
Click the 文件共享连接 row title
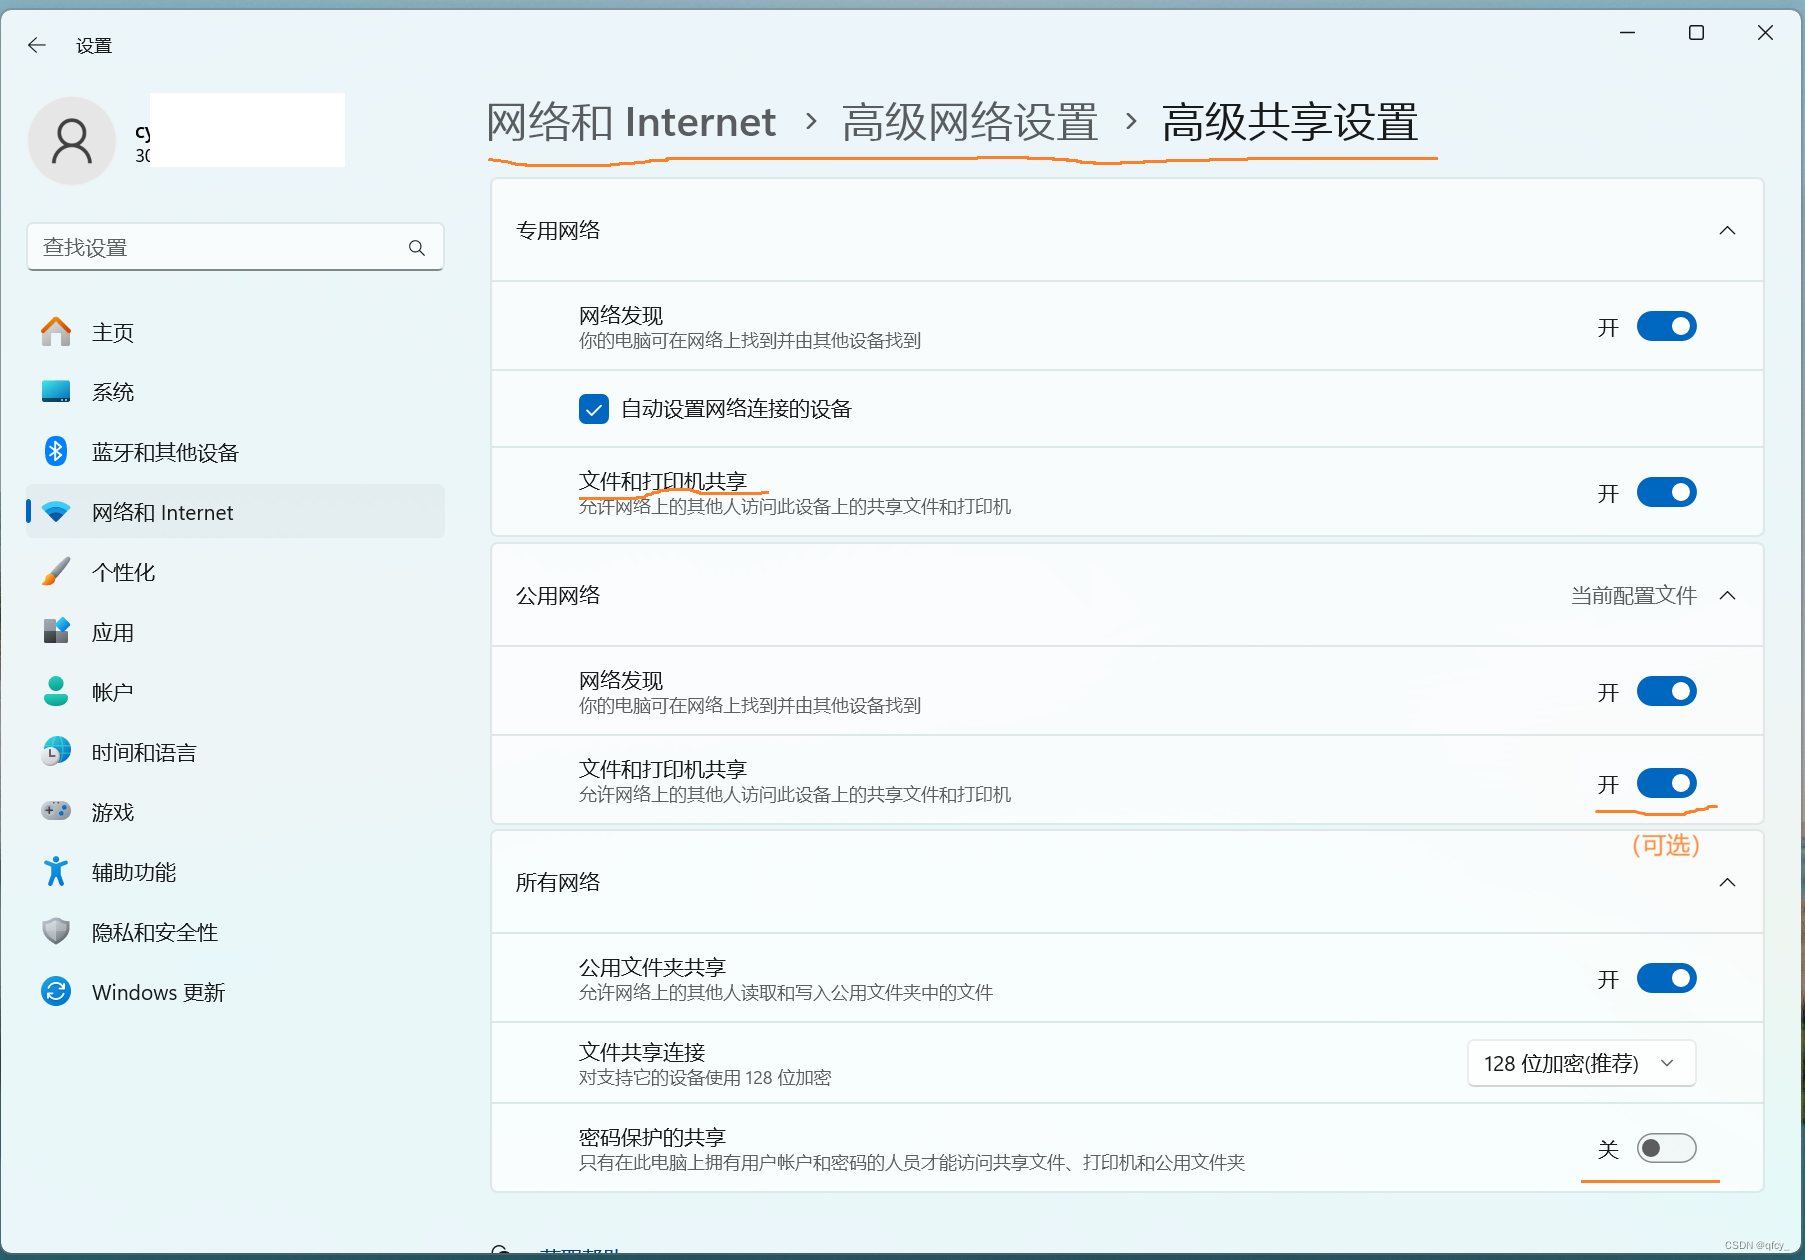[642, 1052]
